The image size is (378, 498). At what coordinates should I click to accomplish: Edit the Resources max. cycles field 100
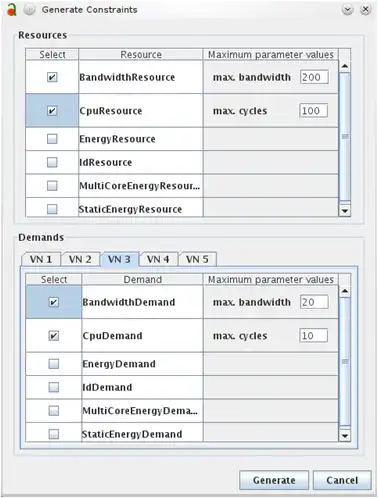pos(313,111)
